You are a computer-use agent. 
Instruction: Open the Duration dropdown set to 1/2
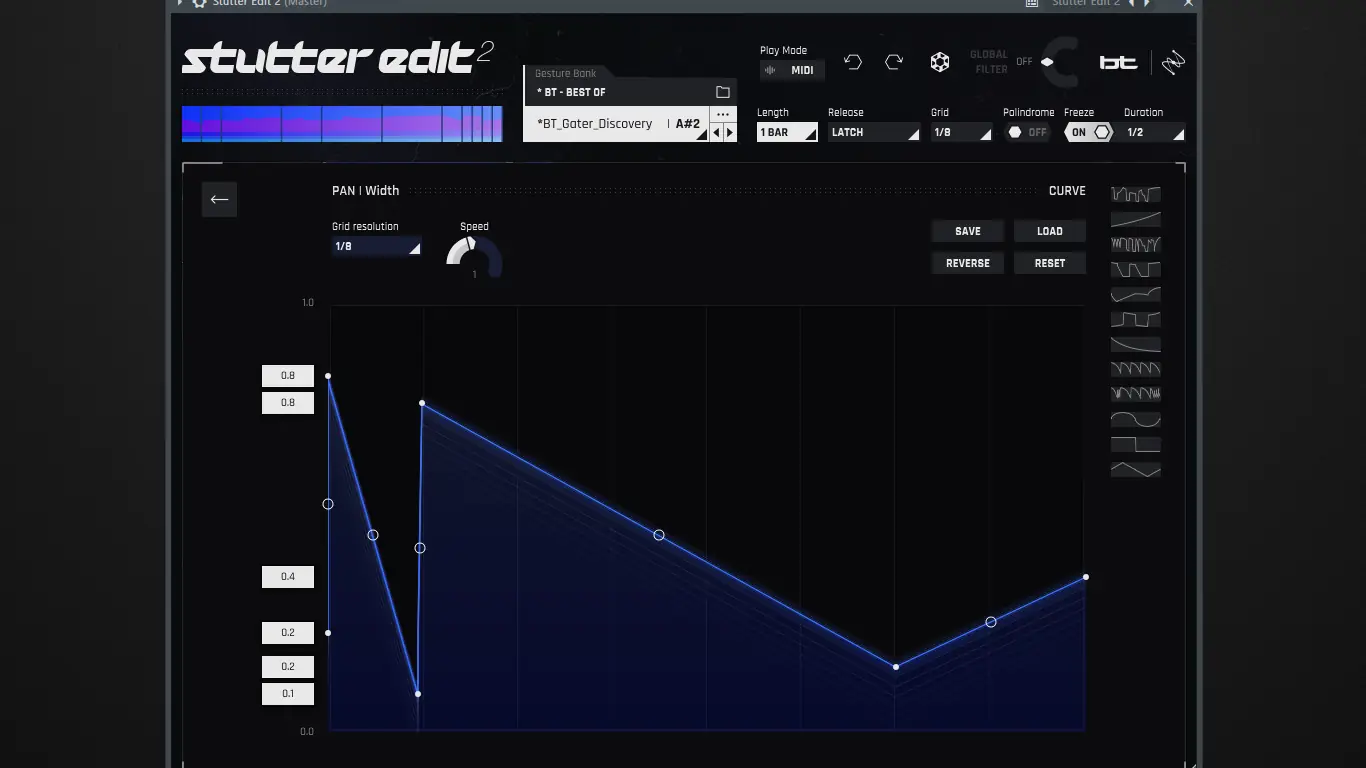[x=1154, y=132]
